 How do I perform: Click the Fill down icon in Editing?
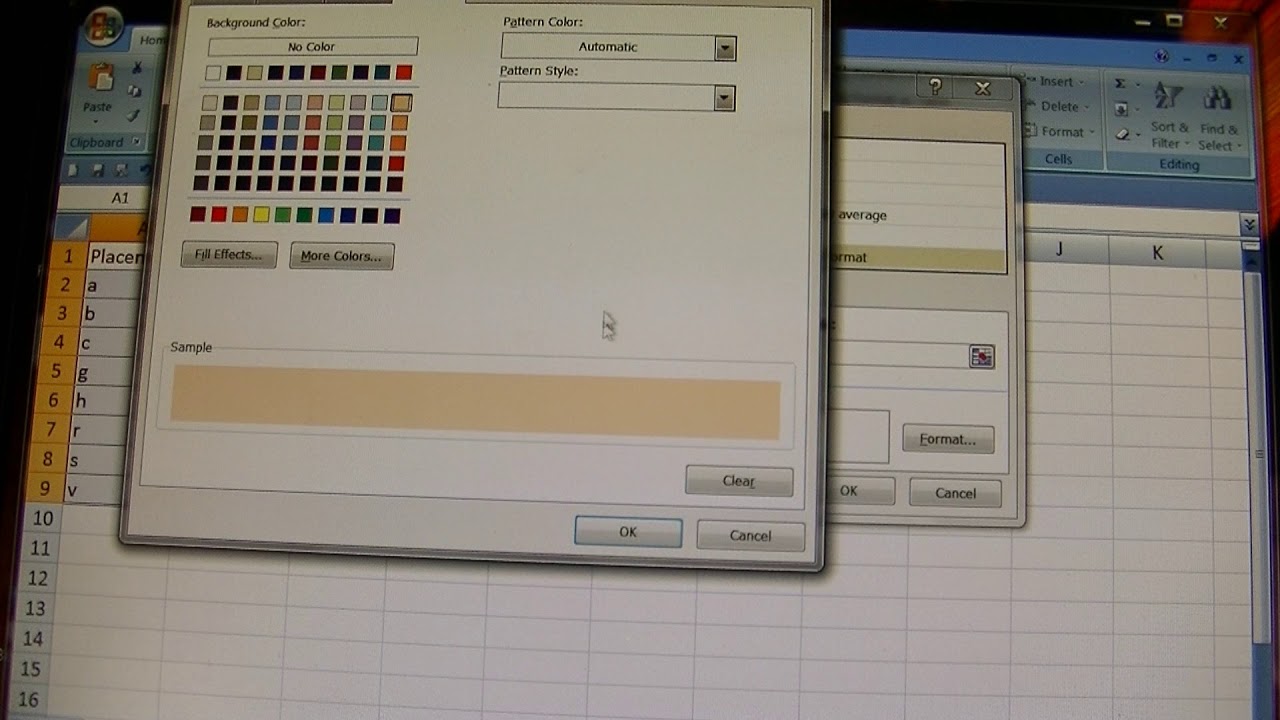(1122, 109)
